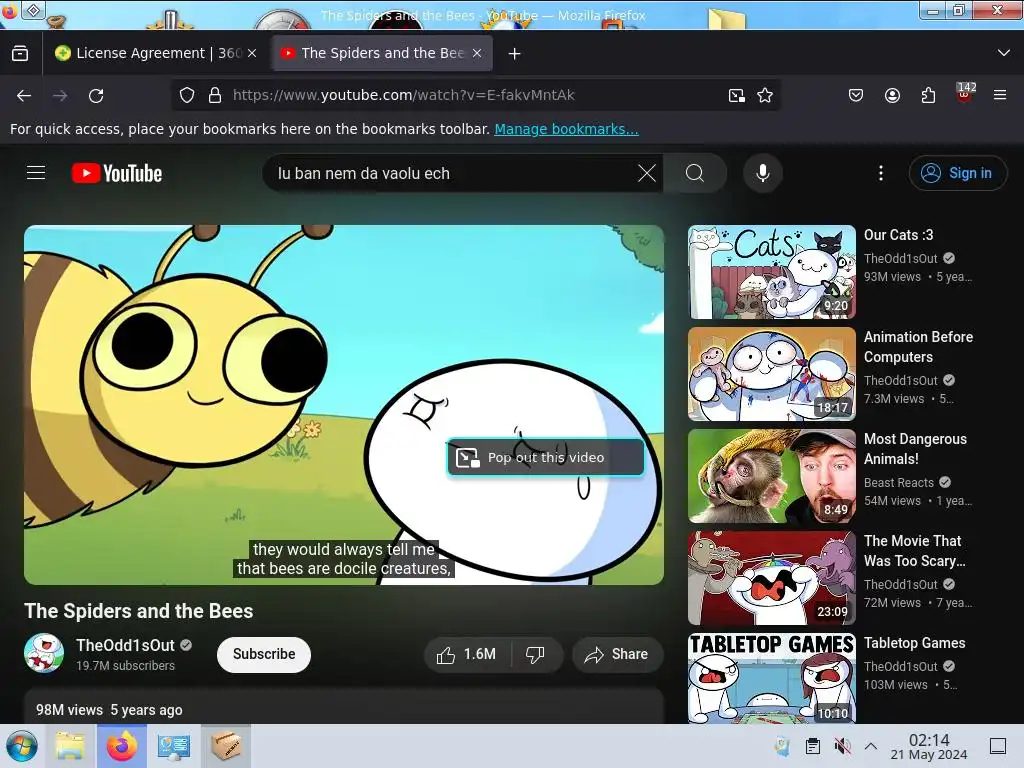Open clock showing 02:14 21 May 2024
1024x768 pixels.
pyautogui.click(x=929, y=746)
